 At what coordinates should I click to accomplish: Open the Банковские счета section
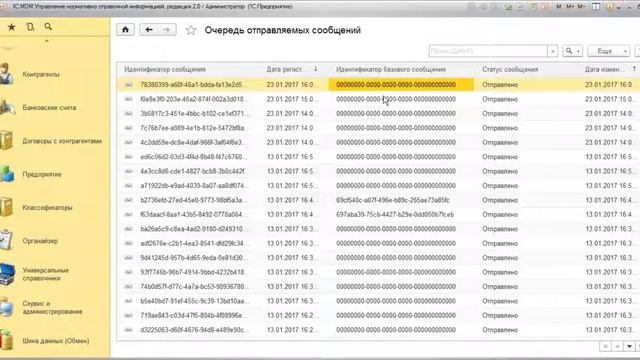click(x=49, y=108)
